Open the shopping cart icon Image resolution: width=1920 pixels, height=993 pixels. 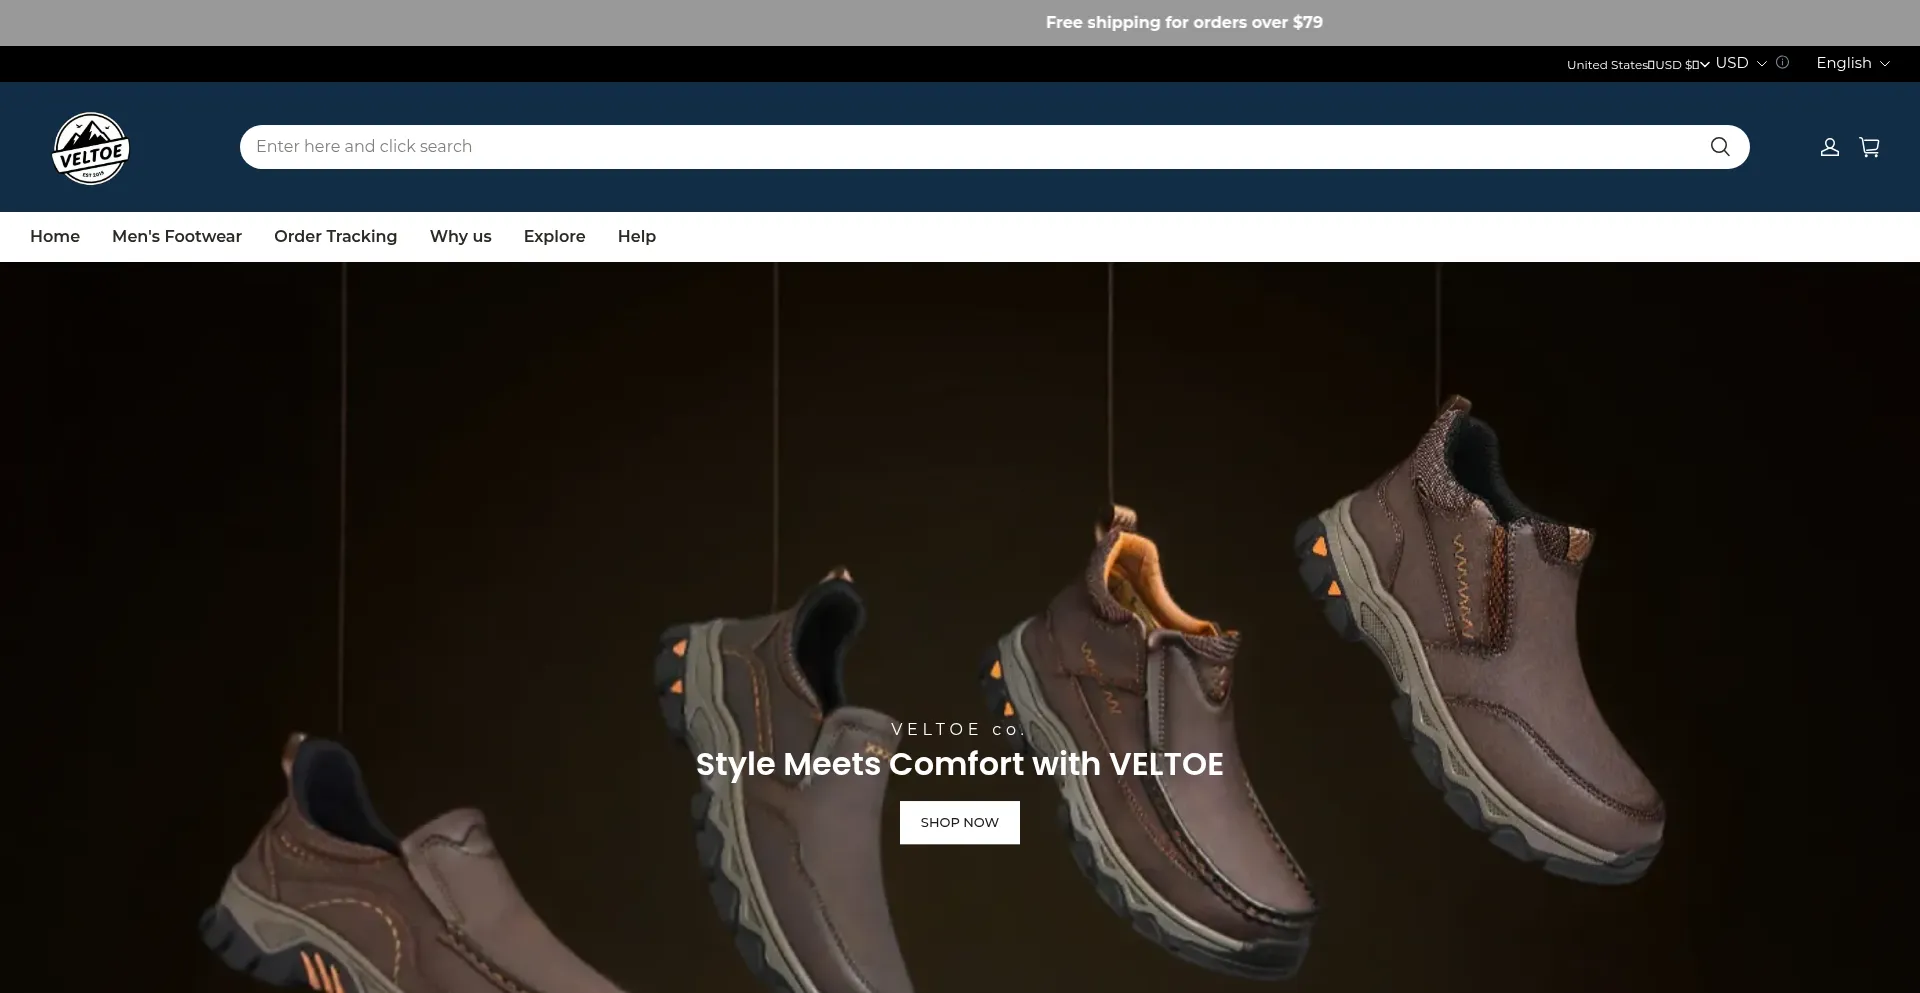tap(1869, 147)
